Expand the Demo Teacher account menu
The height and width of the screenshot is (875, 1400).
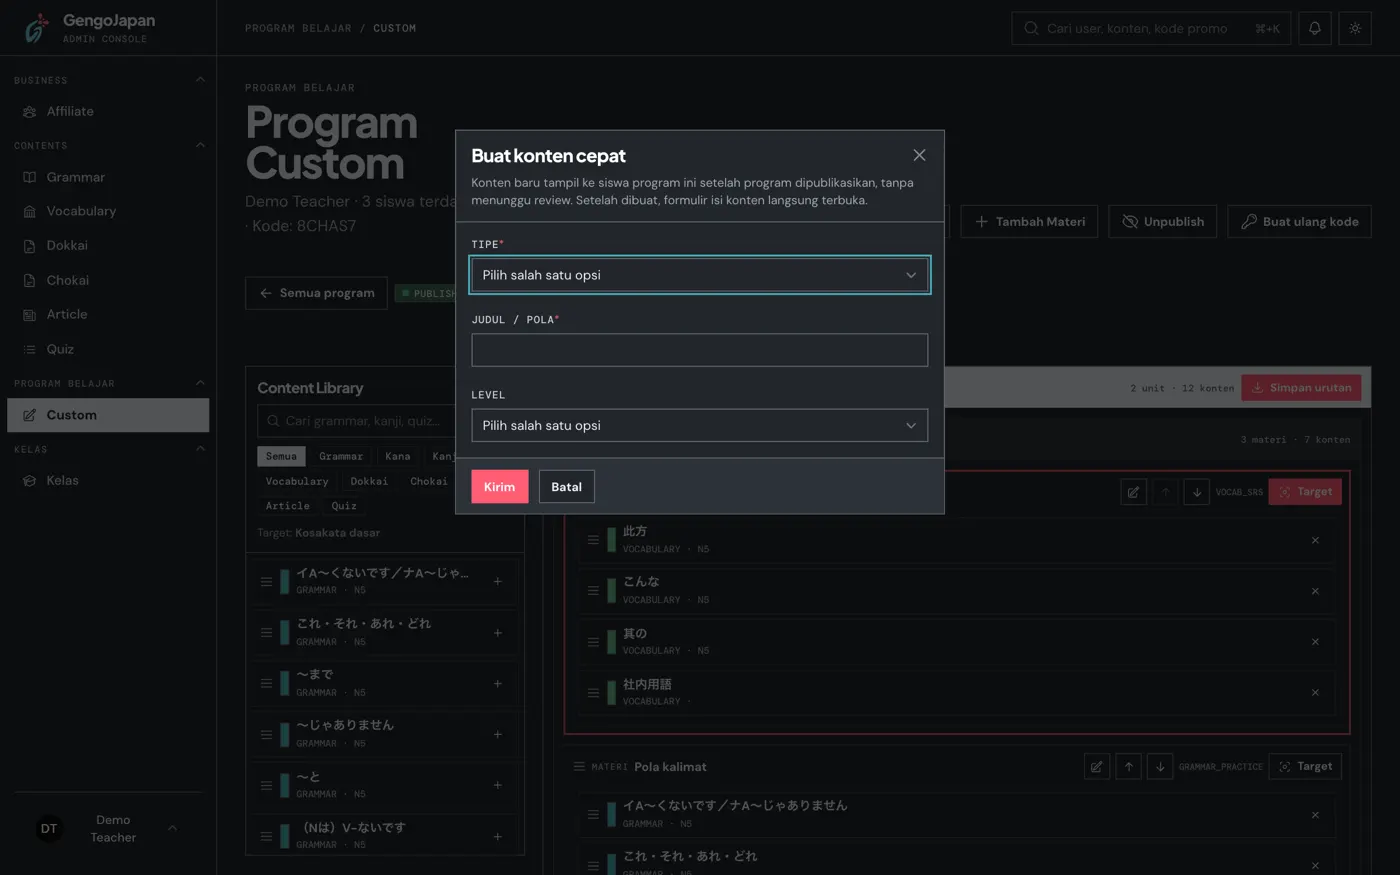[x=108, y=828]
